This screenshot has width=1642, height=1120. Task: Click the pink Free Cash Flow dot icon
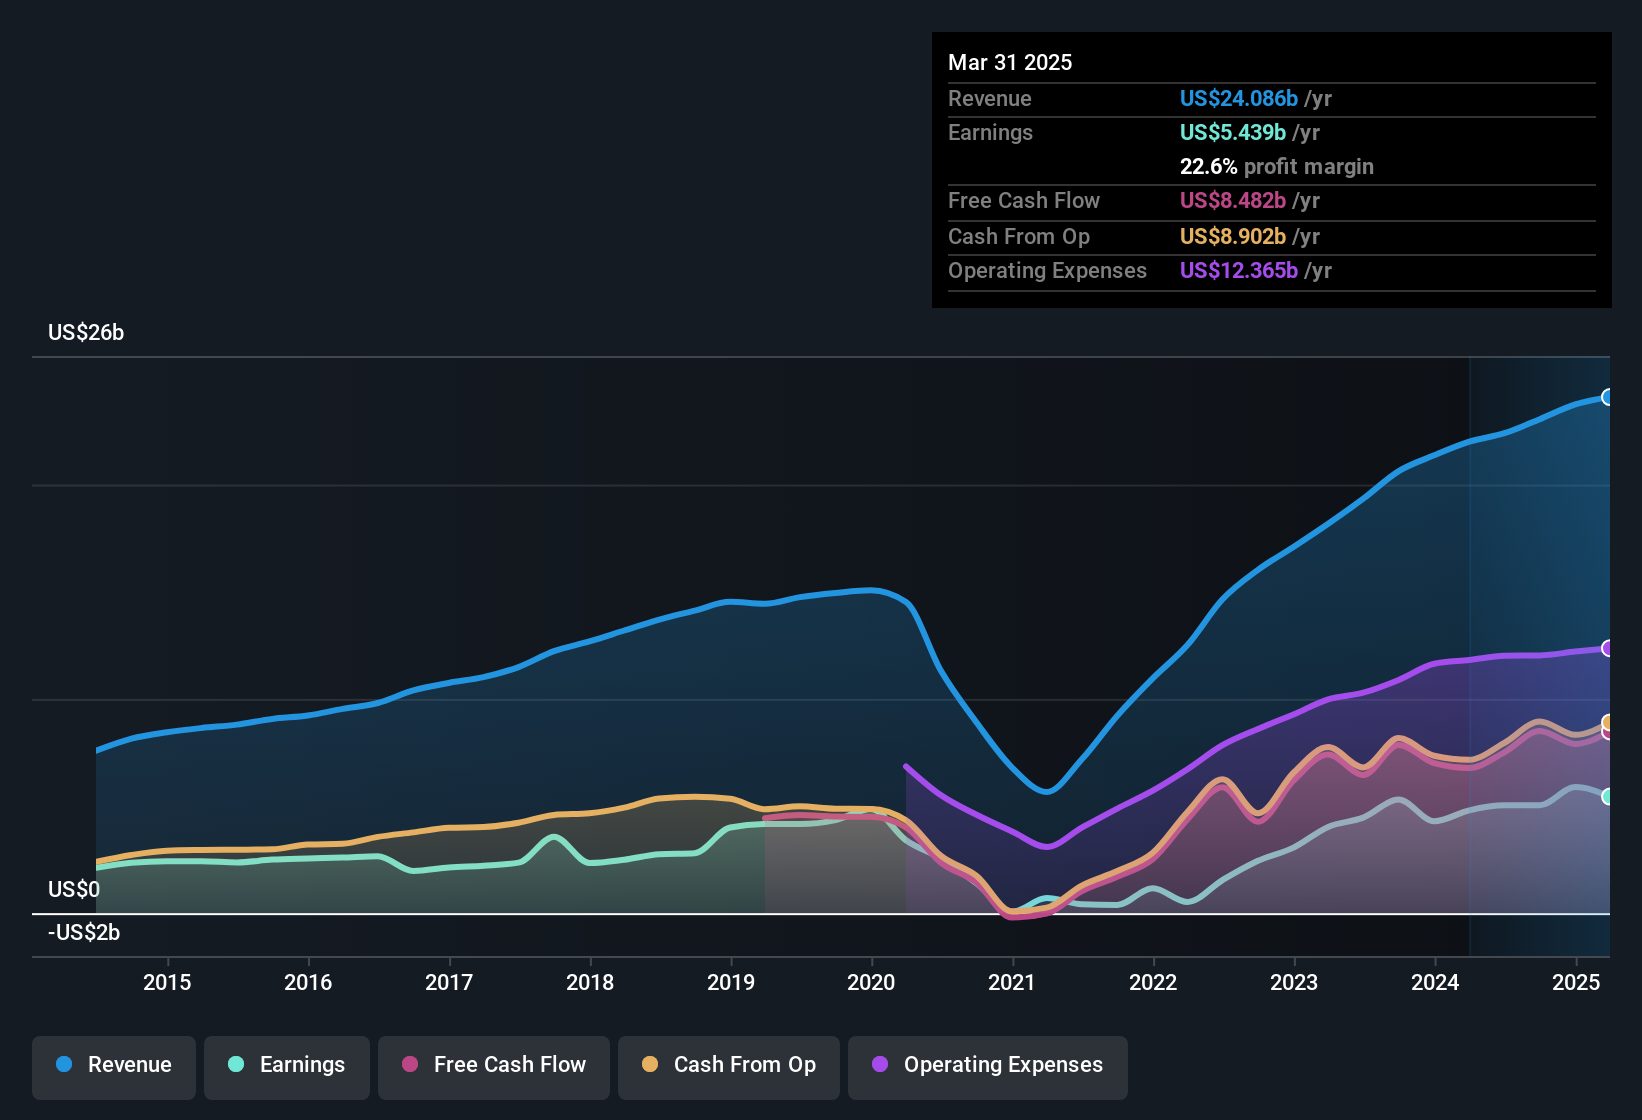[409, 1065]
